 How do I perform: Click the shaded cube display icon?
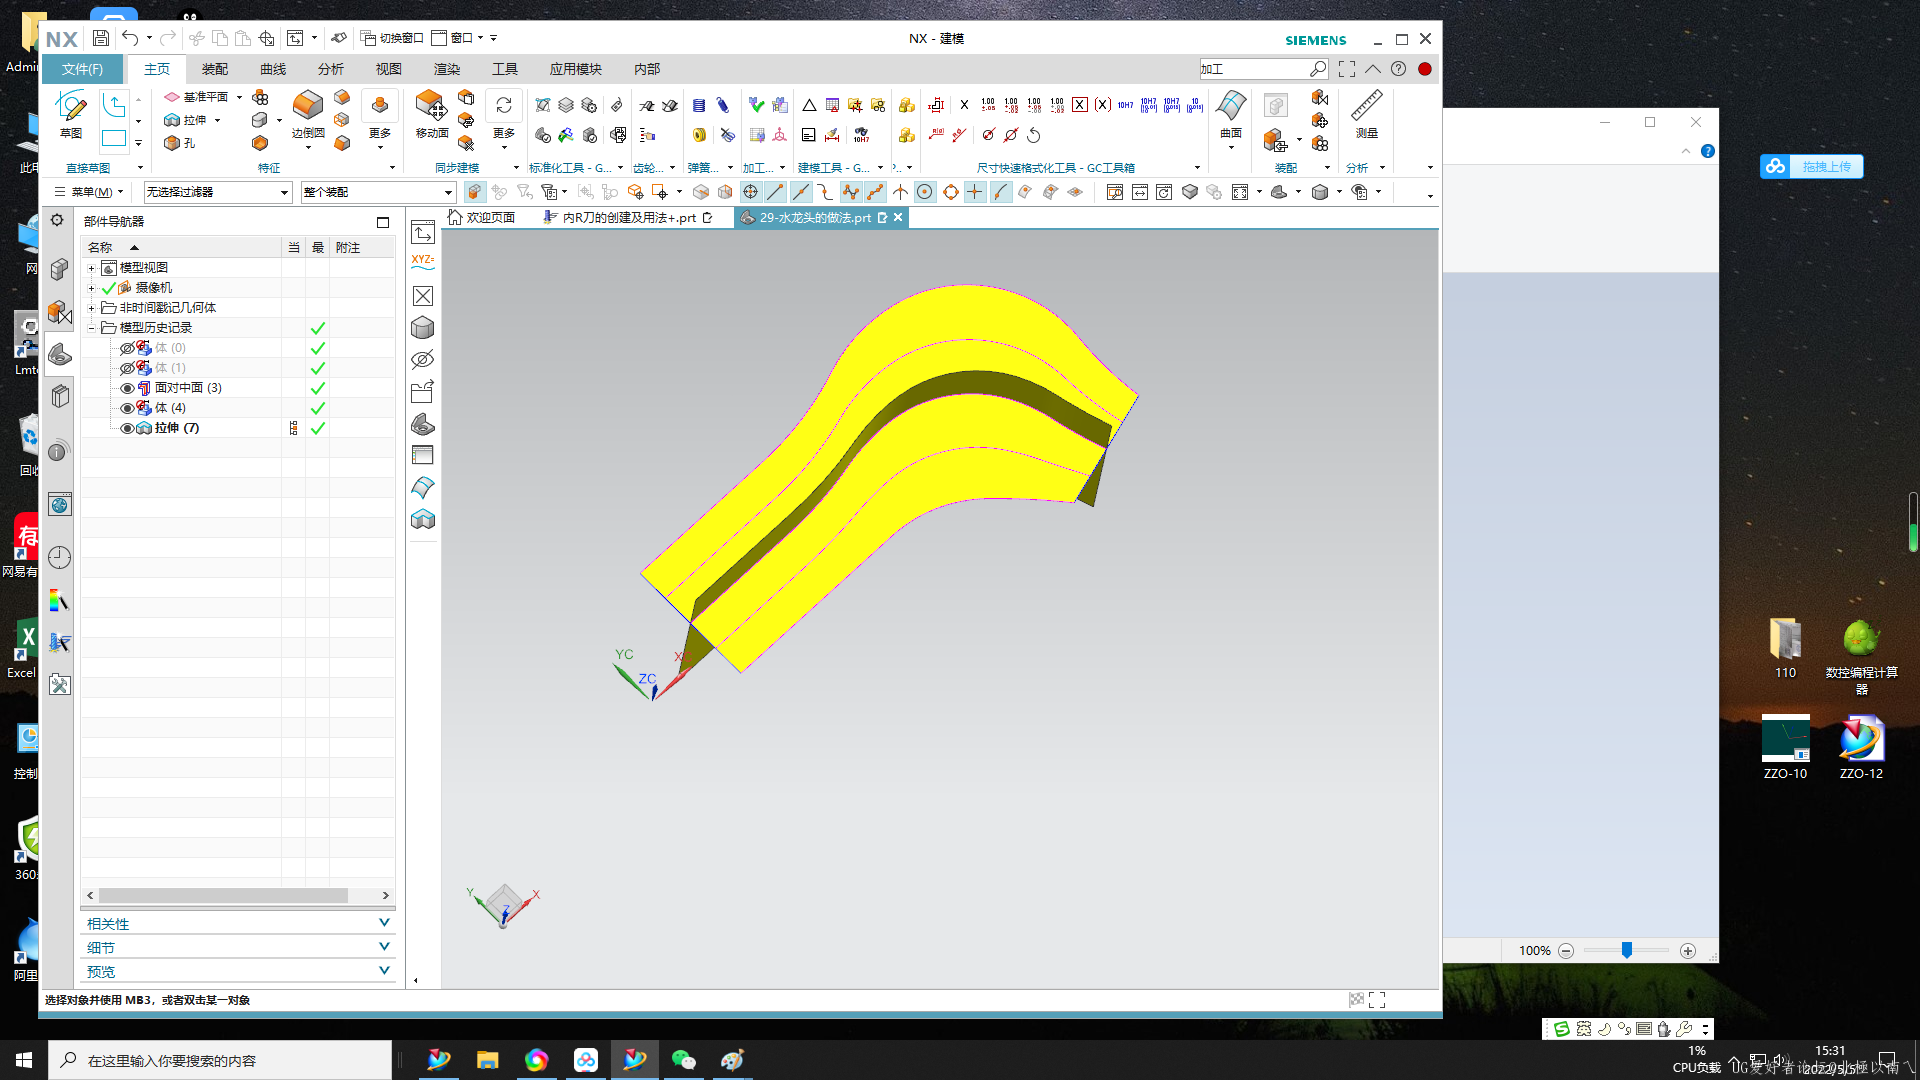423,328
